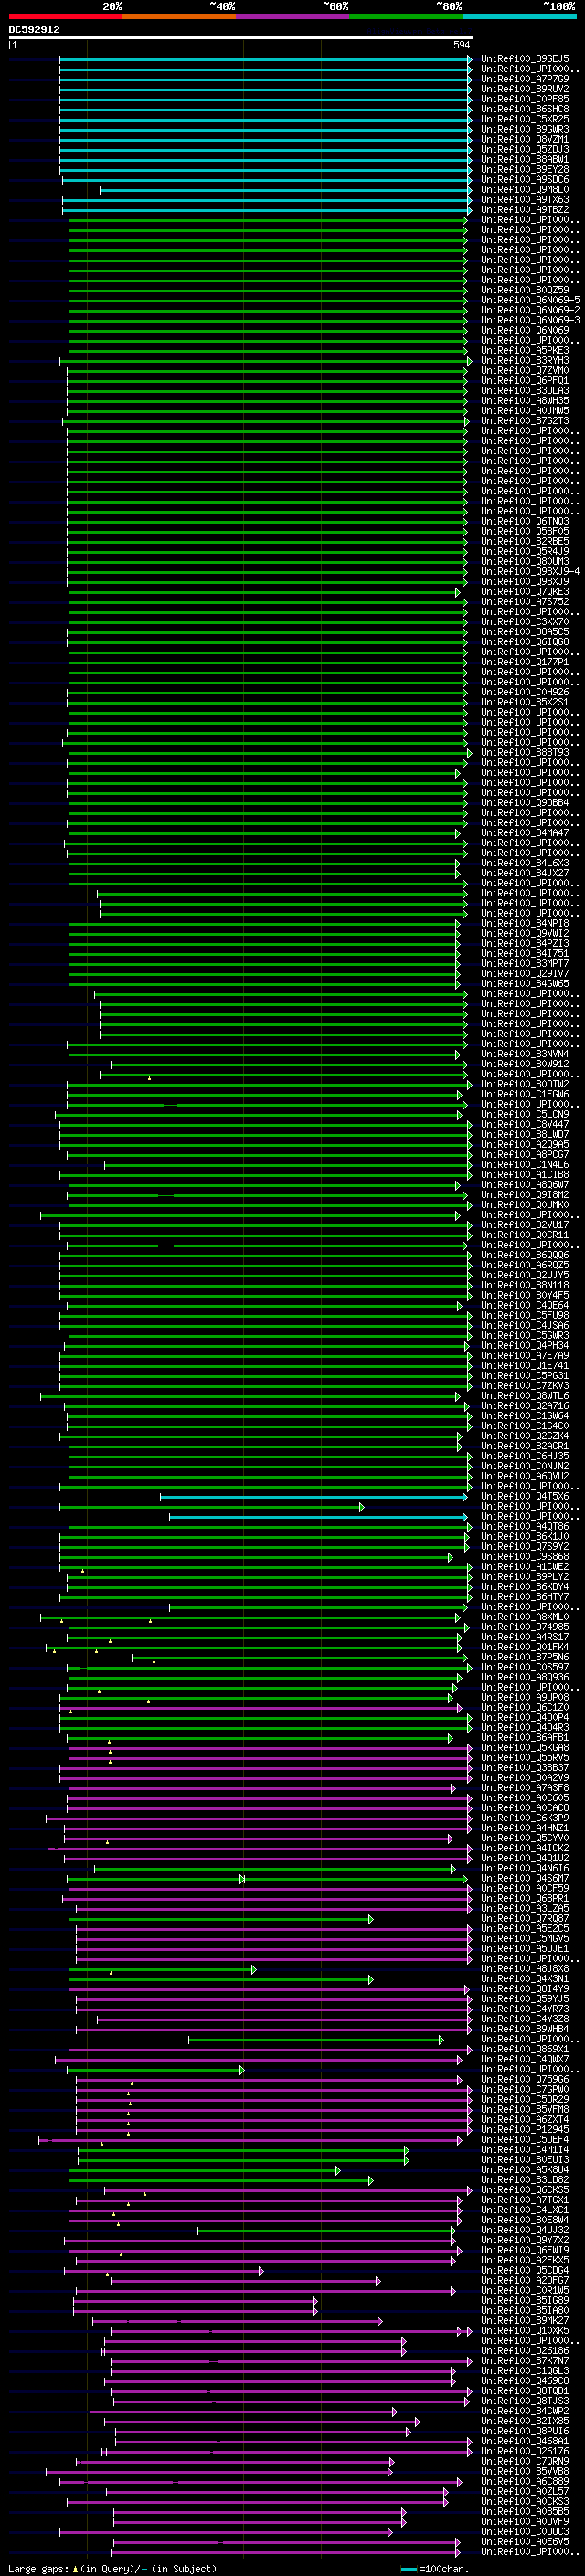This screenshot has width=585, height=2576.
Task: Click label UniRef100_A8J8X8
Action: [x=524, y=1968]
